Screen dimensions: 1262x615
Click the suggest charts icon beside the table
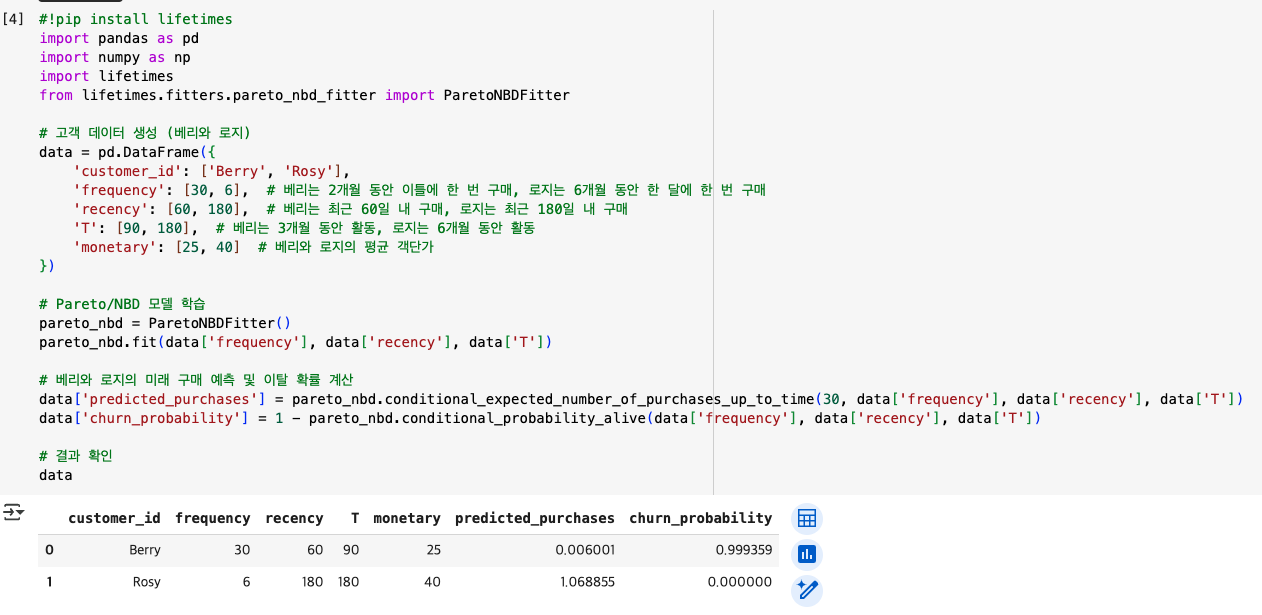coord(807,554)
